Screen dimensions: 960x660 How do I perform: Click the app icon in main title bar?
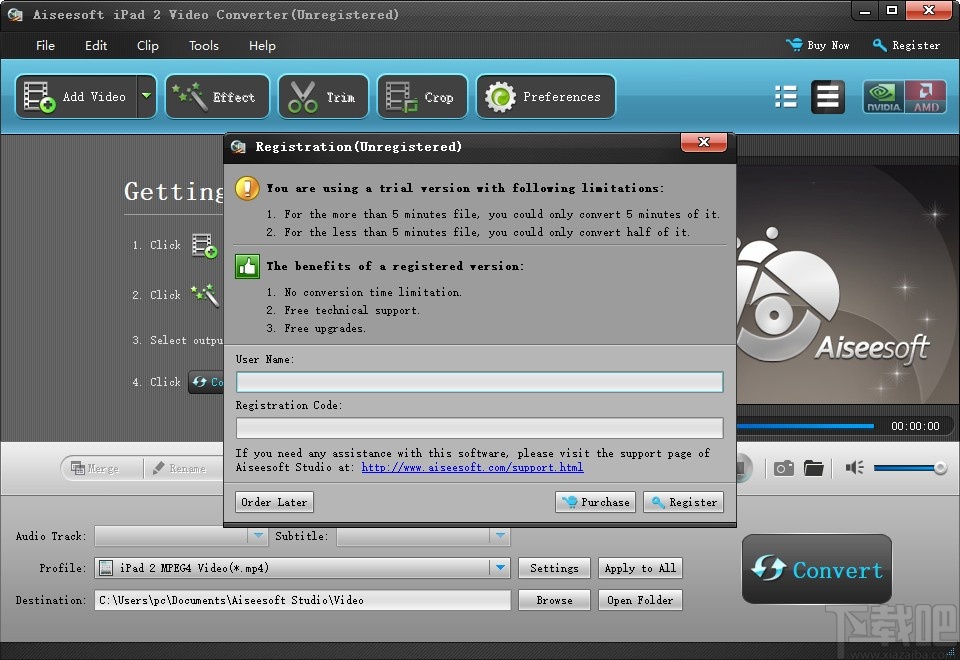tap(15, 14)
